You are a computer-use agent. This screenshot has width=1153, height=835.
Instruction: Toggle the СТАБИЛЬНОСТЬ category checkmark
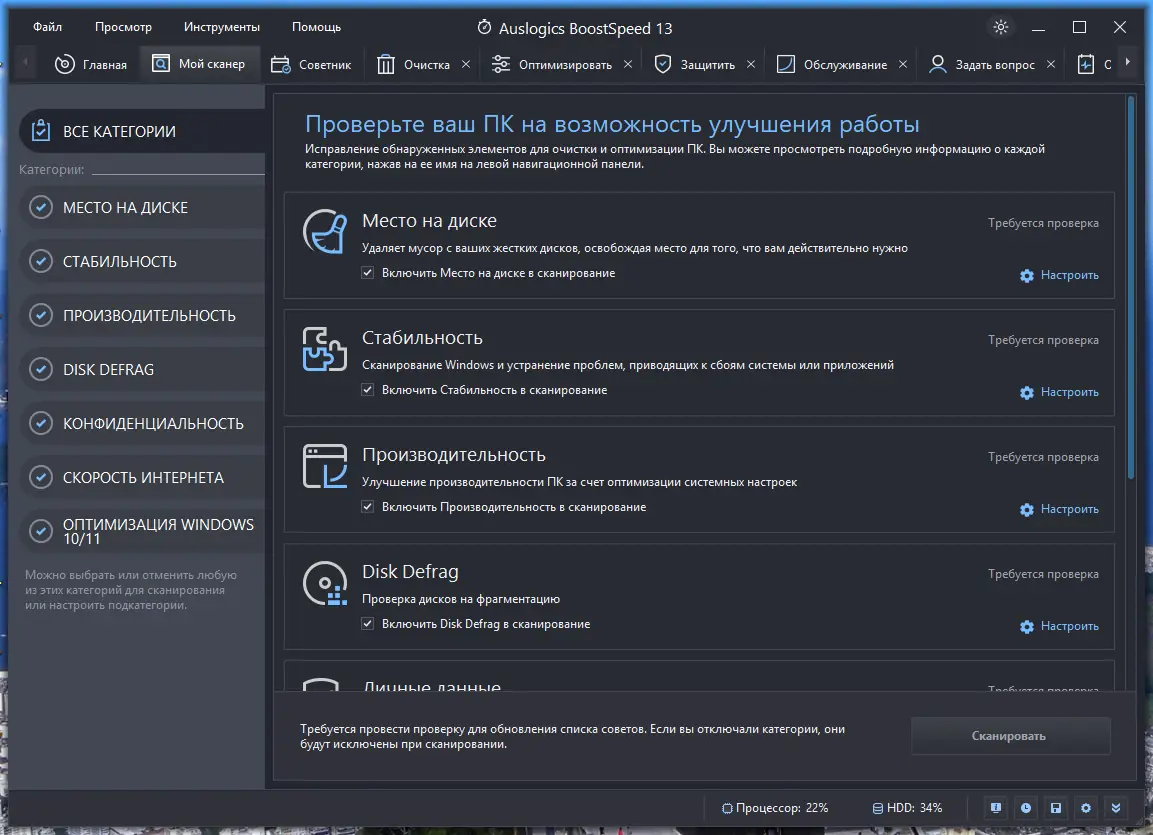(x=40, y=261)
